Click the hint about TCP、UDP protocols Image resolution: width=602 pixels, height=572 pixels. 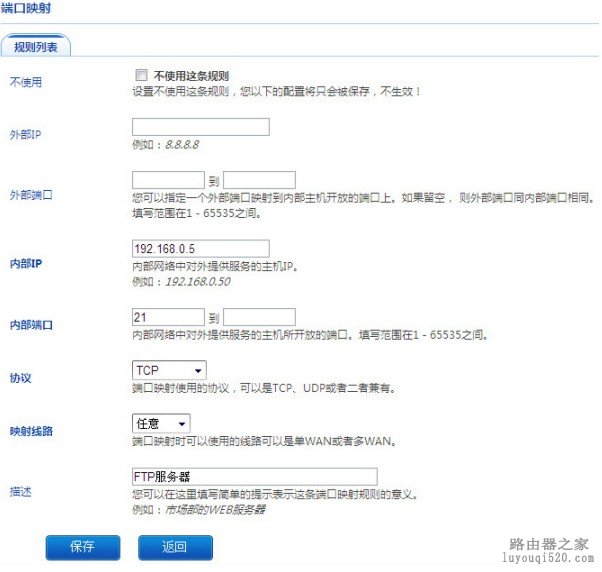pos(263,388)
